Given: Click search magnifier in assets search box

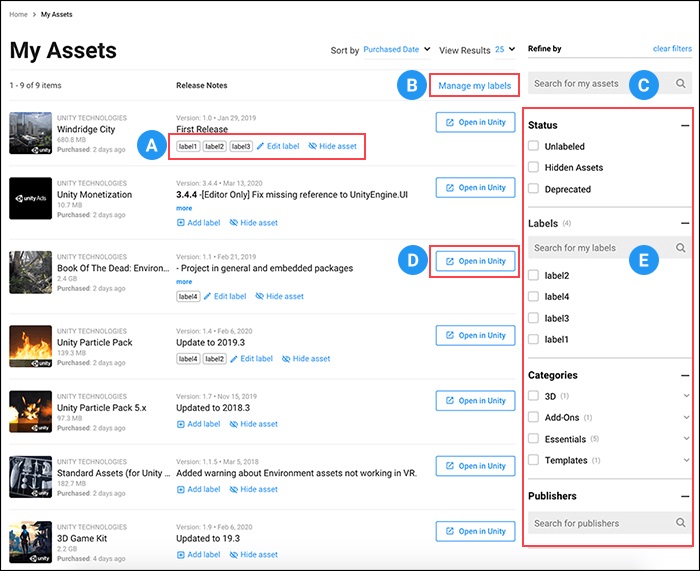Looking at the screenshot, I should pyautogui.click(x=680, y=83).
